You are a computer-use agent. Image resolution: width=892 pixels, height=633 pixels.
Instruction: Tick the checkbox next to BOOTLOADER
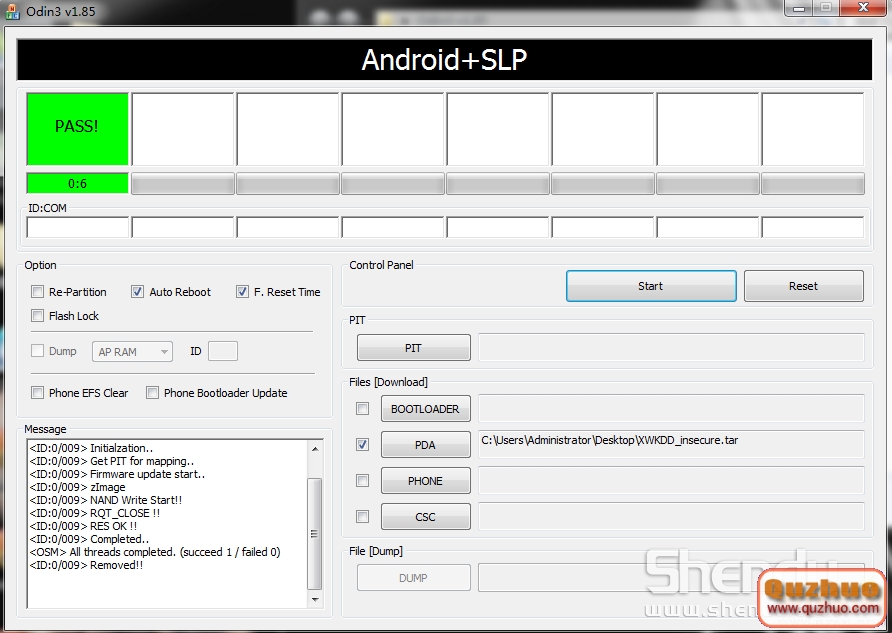[x=362, y=408]
